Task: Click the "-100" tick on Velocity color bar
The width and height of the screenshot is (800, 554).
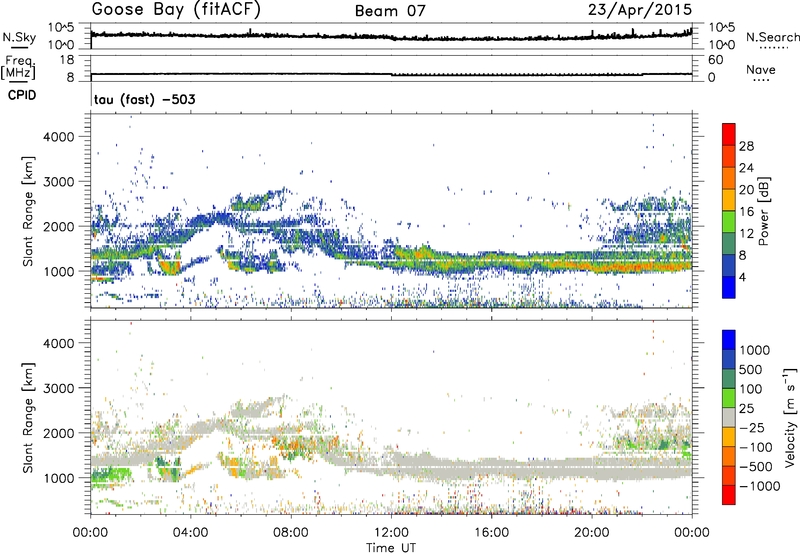Action: [755, 447]
